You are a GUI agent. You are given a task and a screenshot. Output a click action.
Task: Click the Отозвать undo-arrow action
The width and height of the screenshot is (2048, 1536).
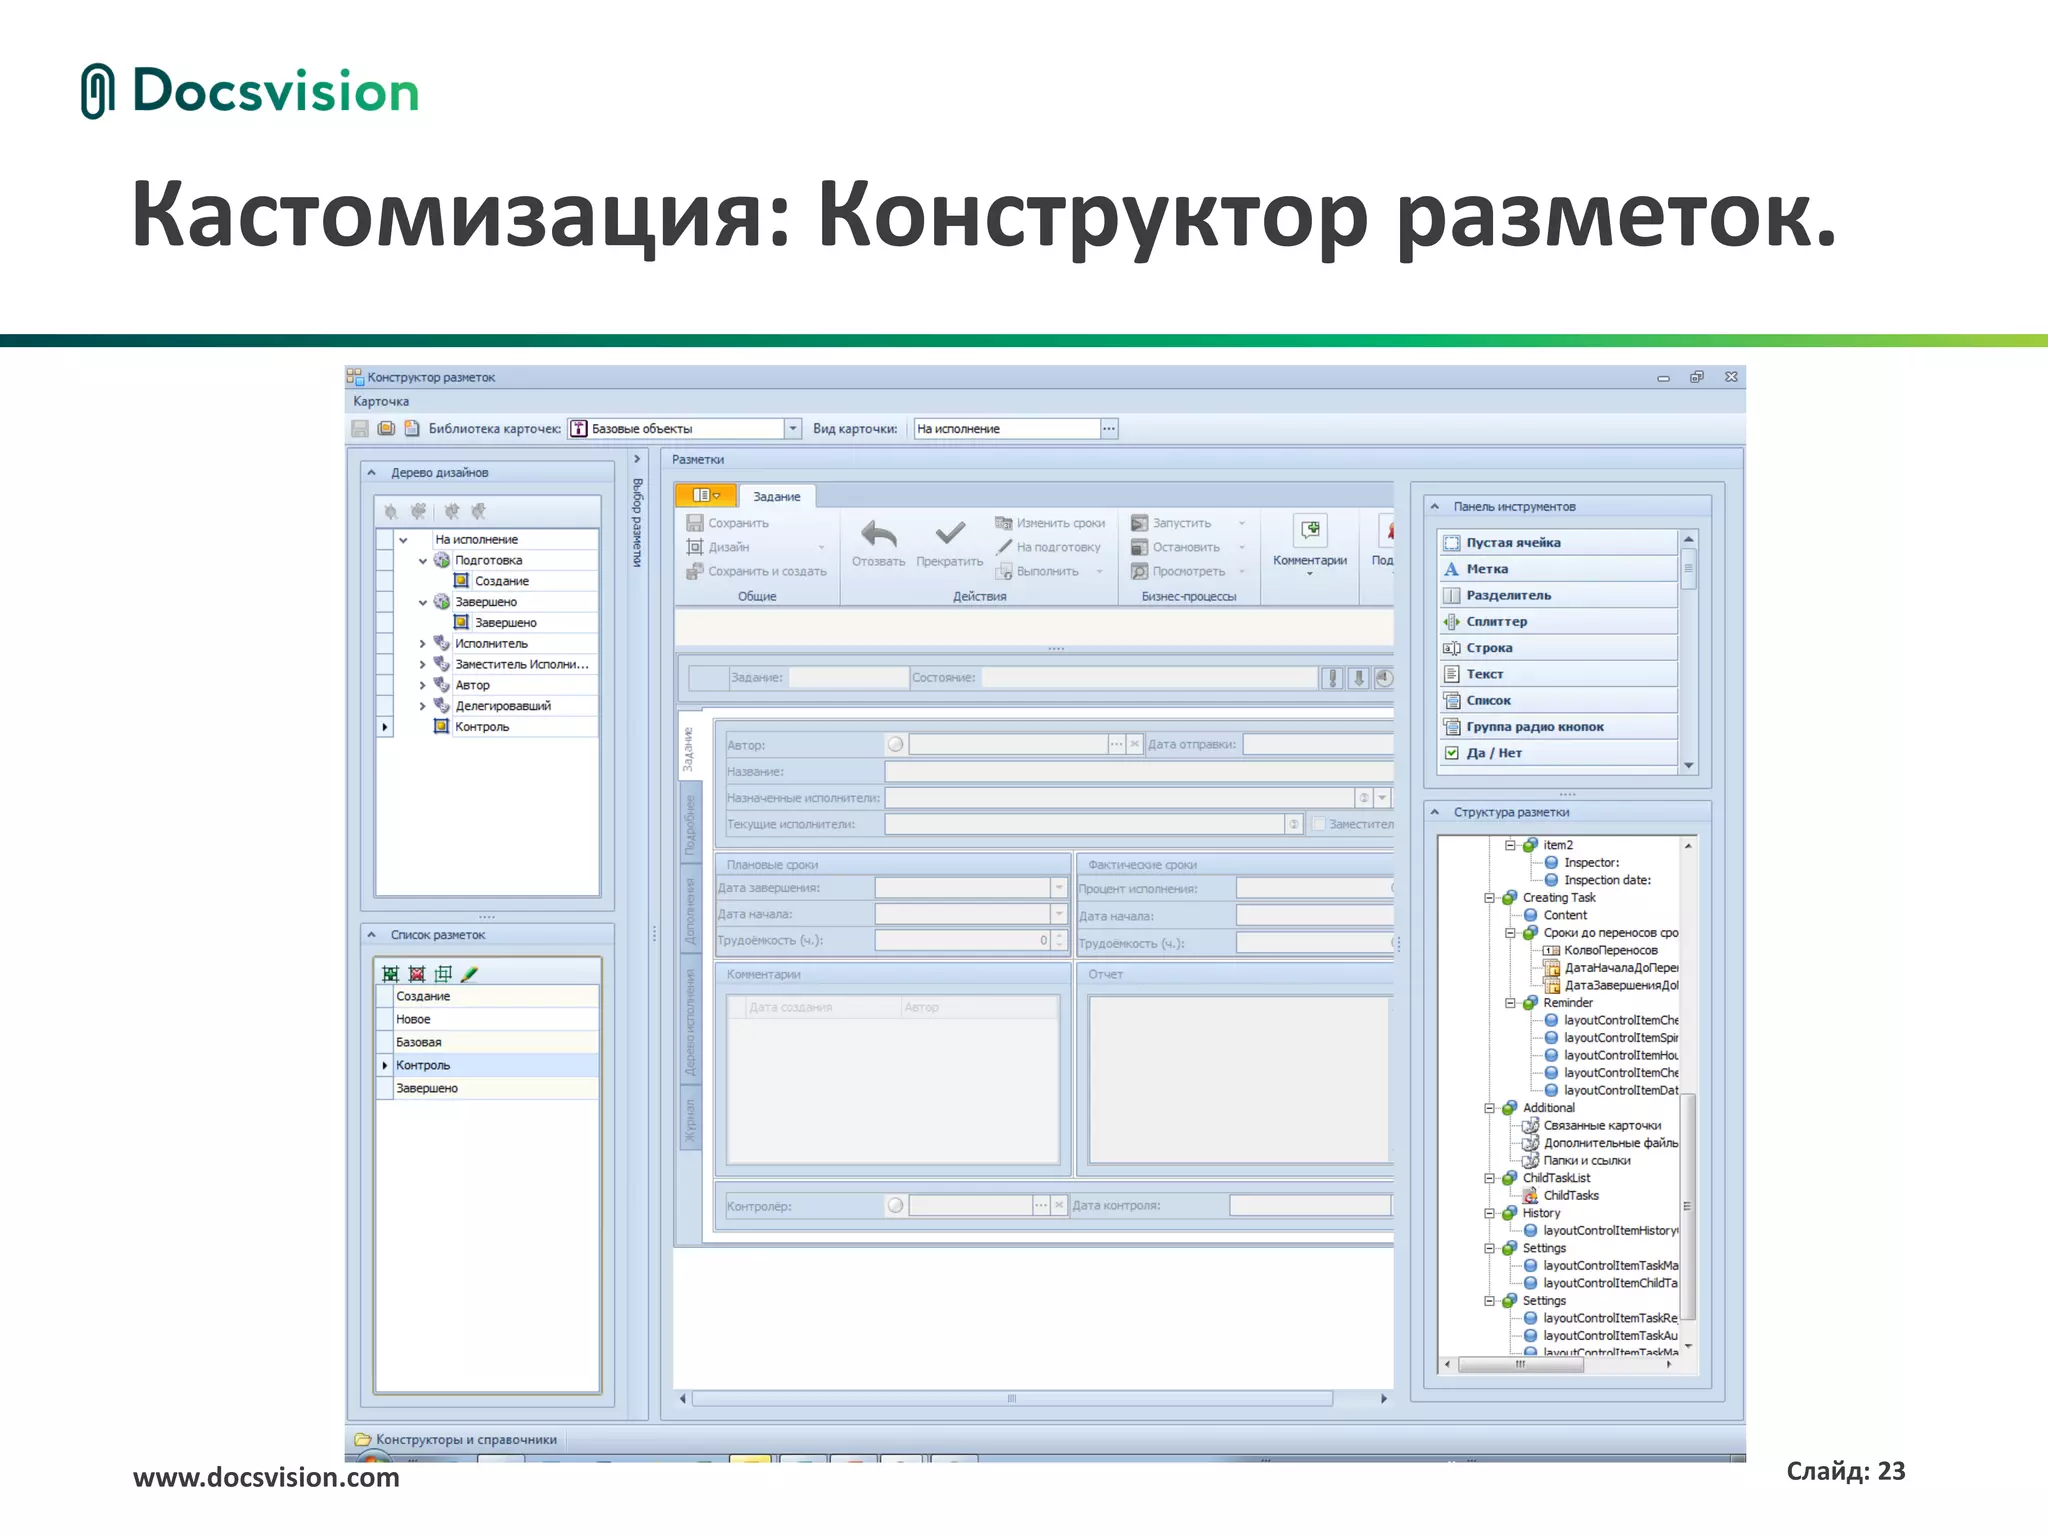tap(878, 543)
